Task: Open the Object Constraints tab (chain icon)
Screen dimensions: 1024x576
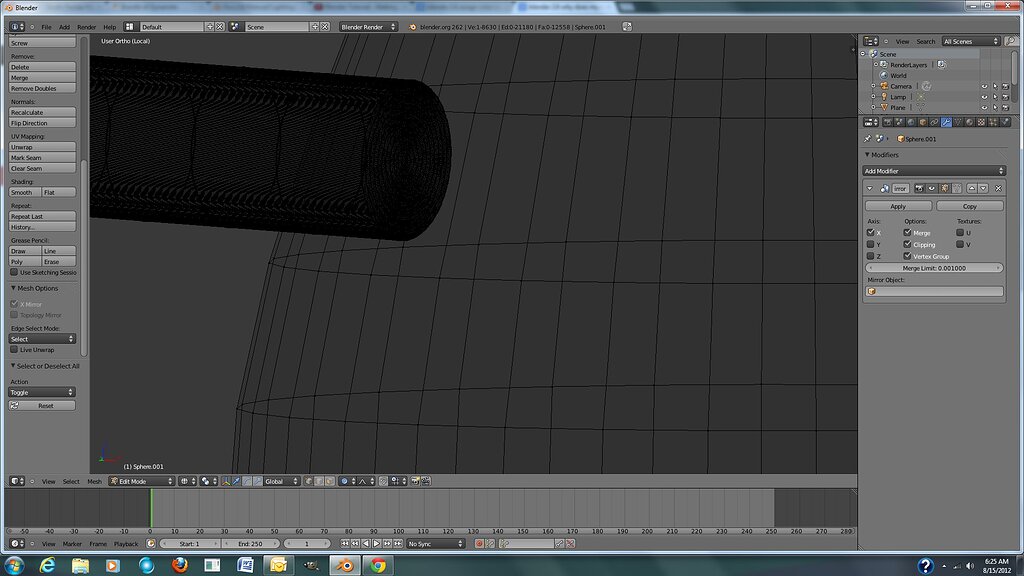Action: (934, 122)
